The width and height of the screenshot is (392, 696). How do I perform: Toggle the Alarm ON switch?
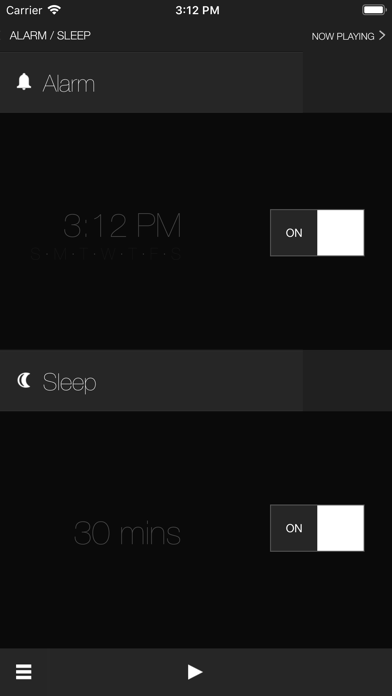[317, 233]
